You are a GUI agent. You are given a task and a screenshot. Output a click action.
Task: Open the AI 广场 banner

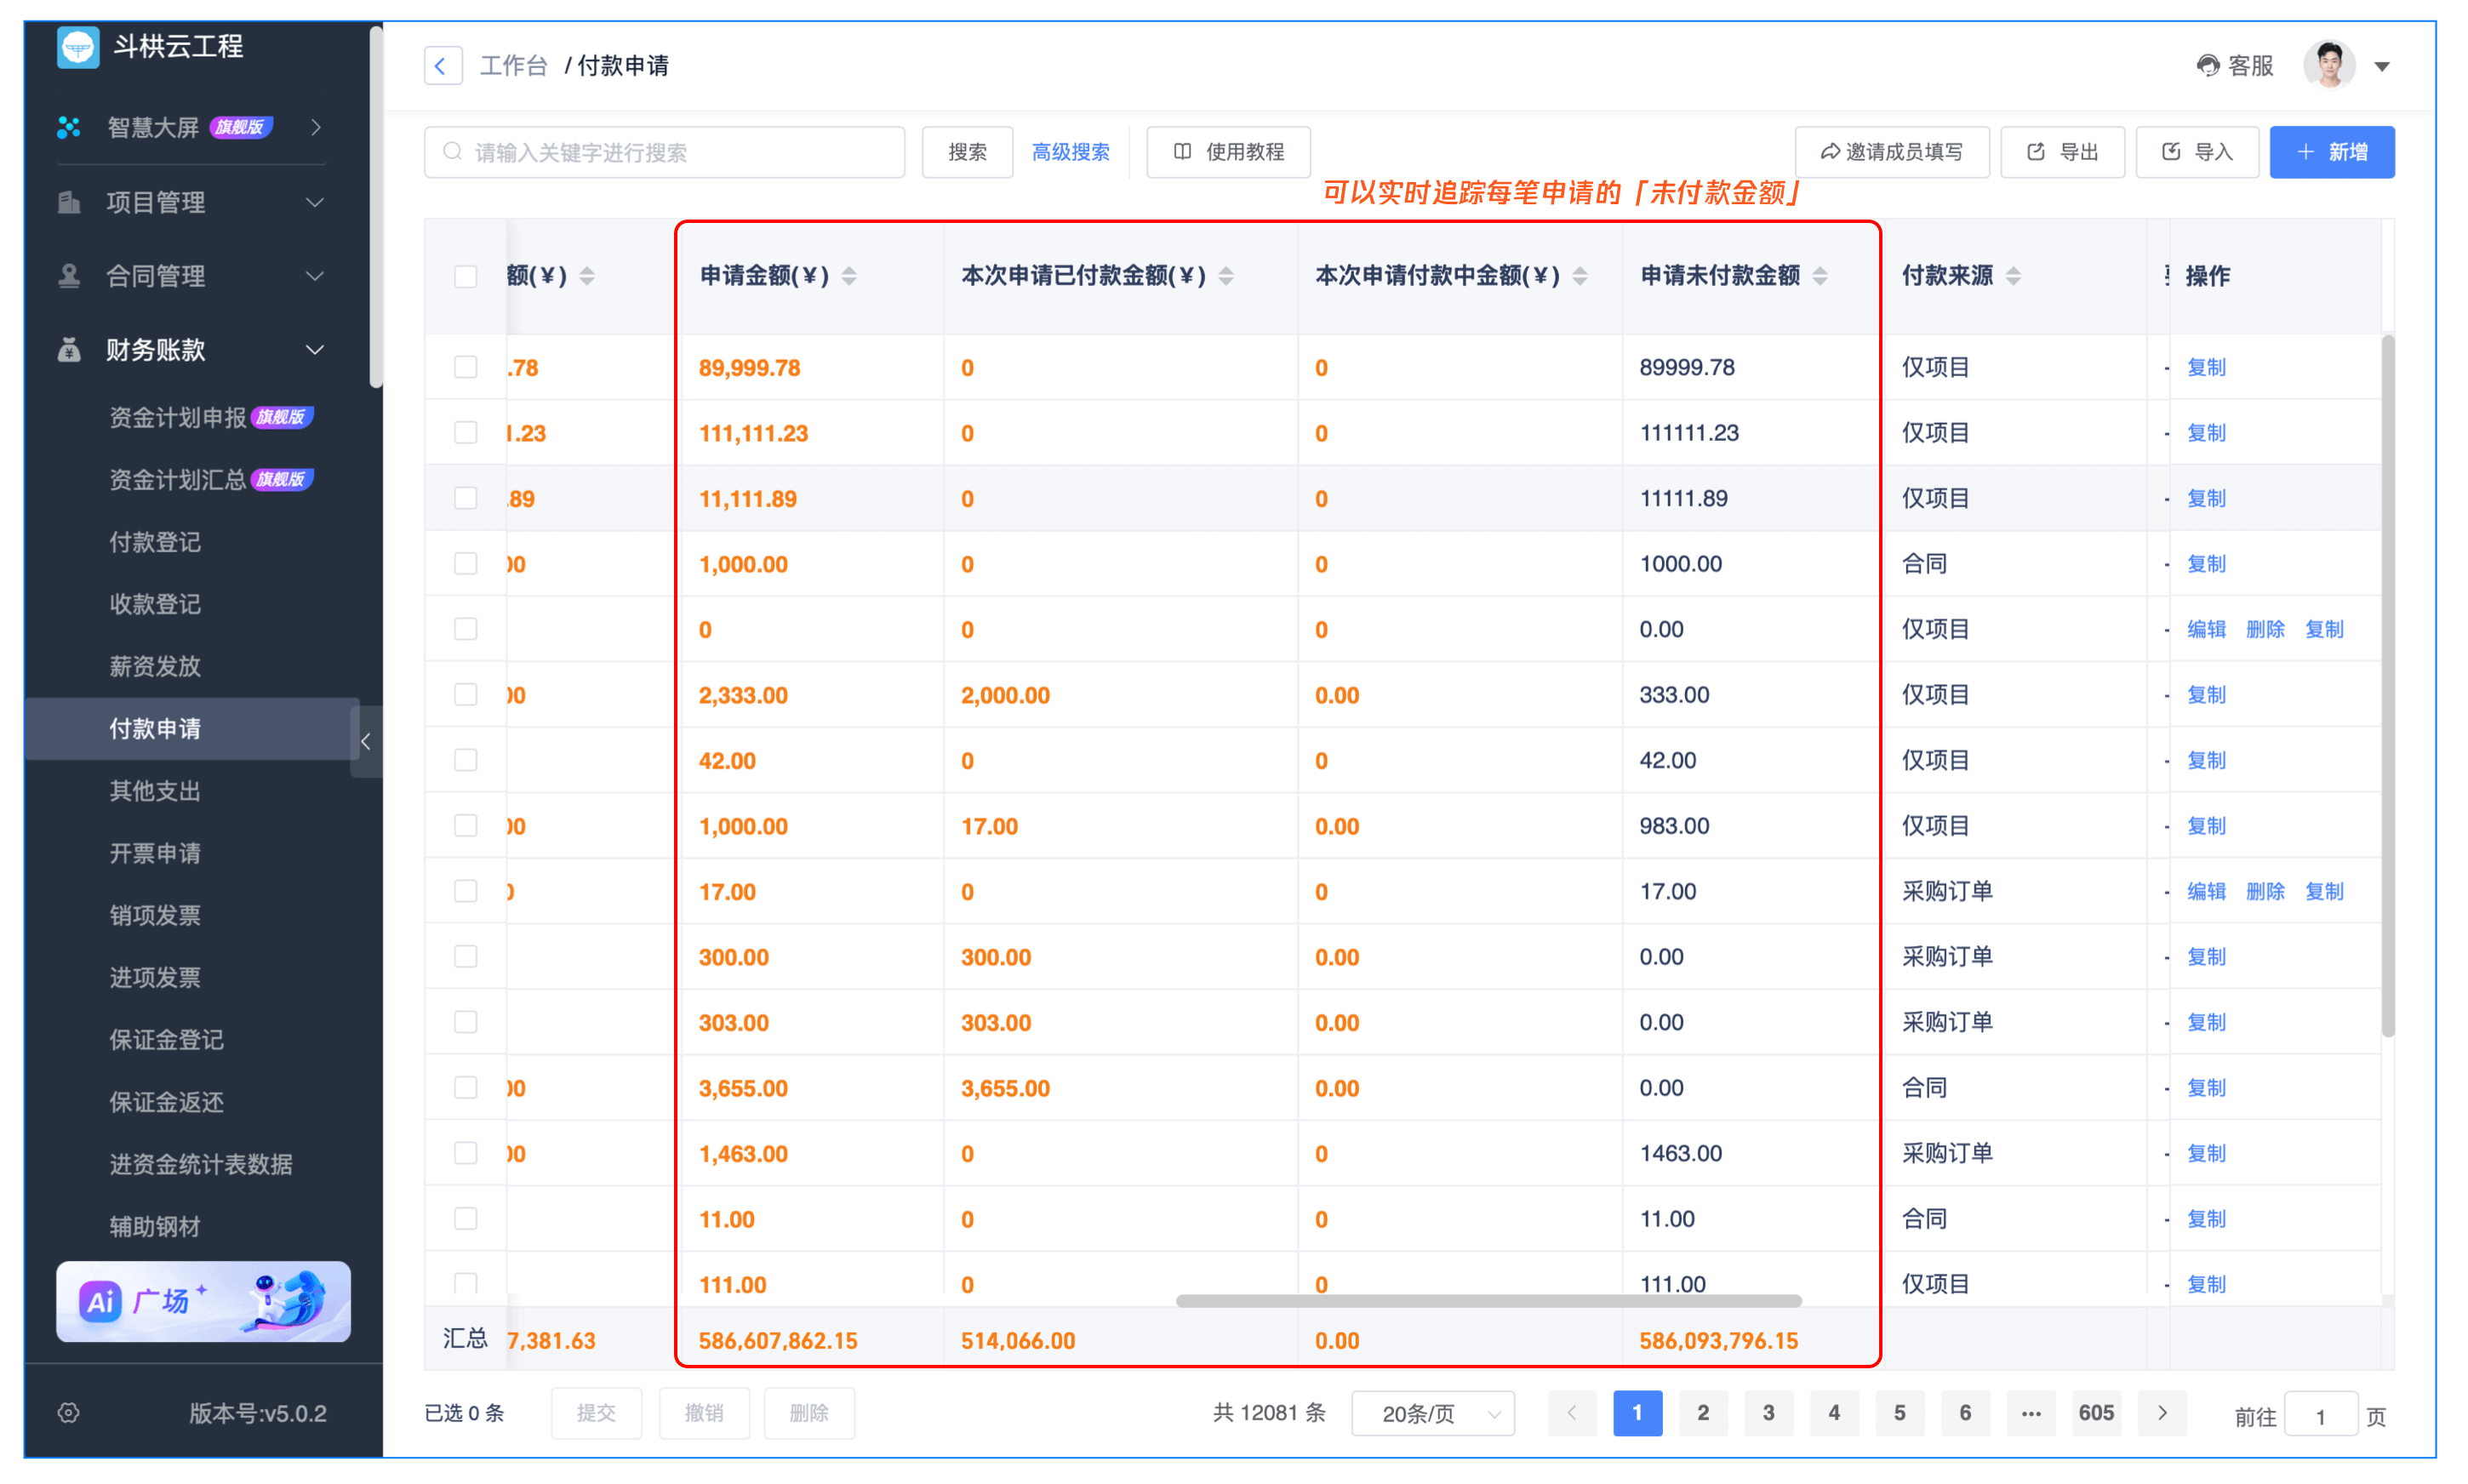(203, 1300)
